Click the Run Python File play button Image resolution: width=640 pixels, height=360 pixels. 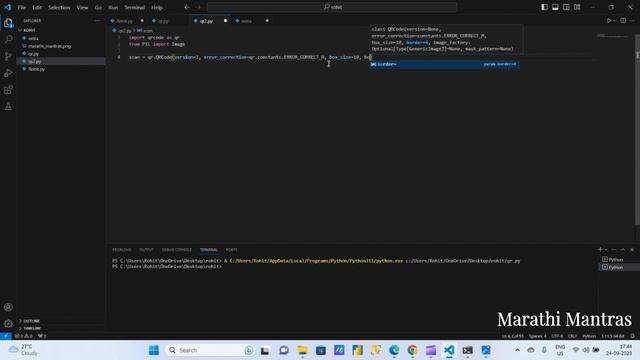coord(609,20)
